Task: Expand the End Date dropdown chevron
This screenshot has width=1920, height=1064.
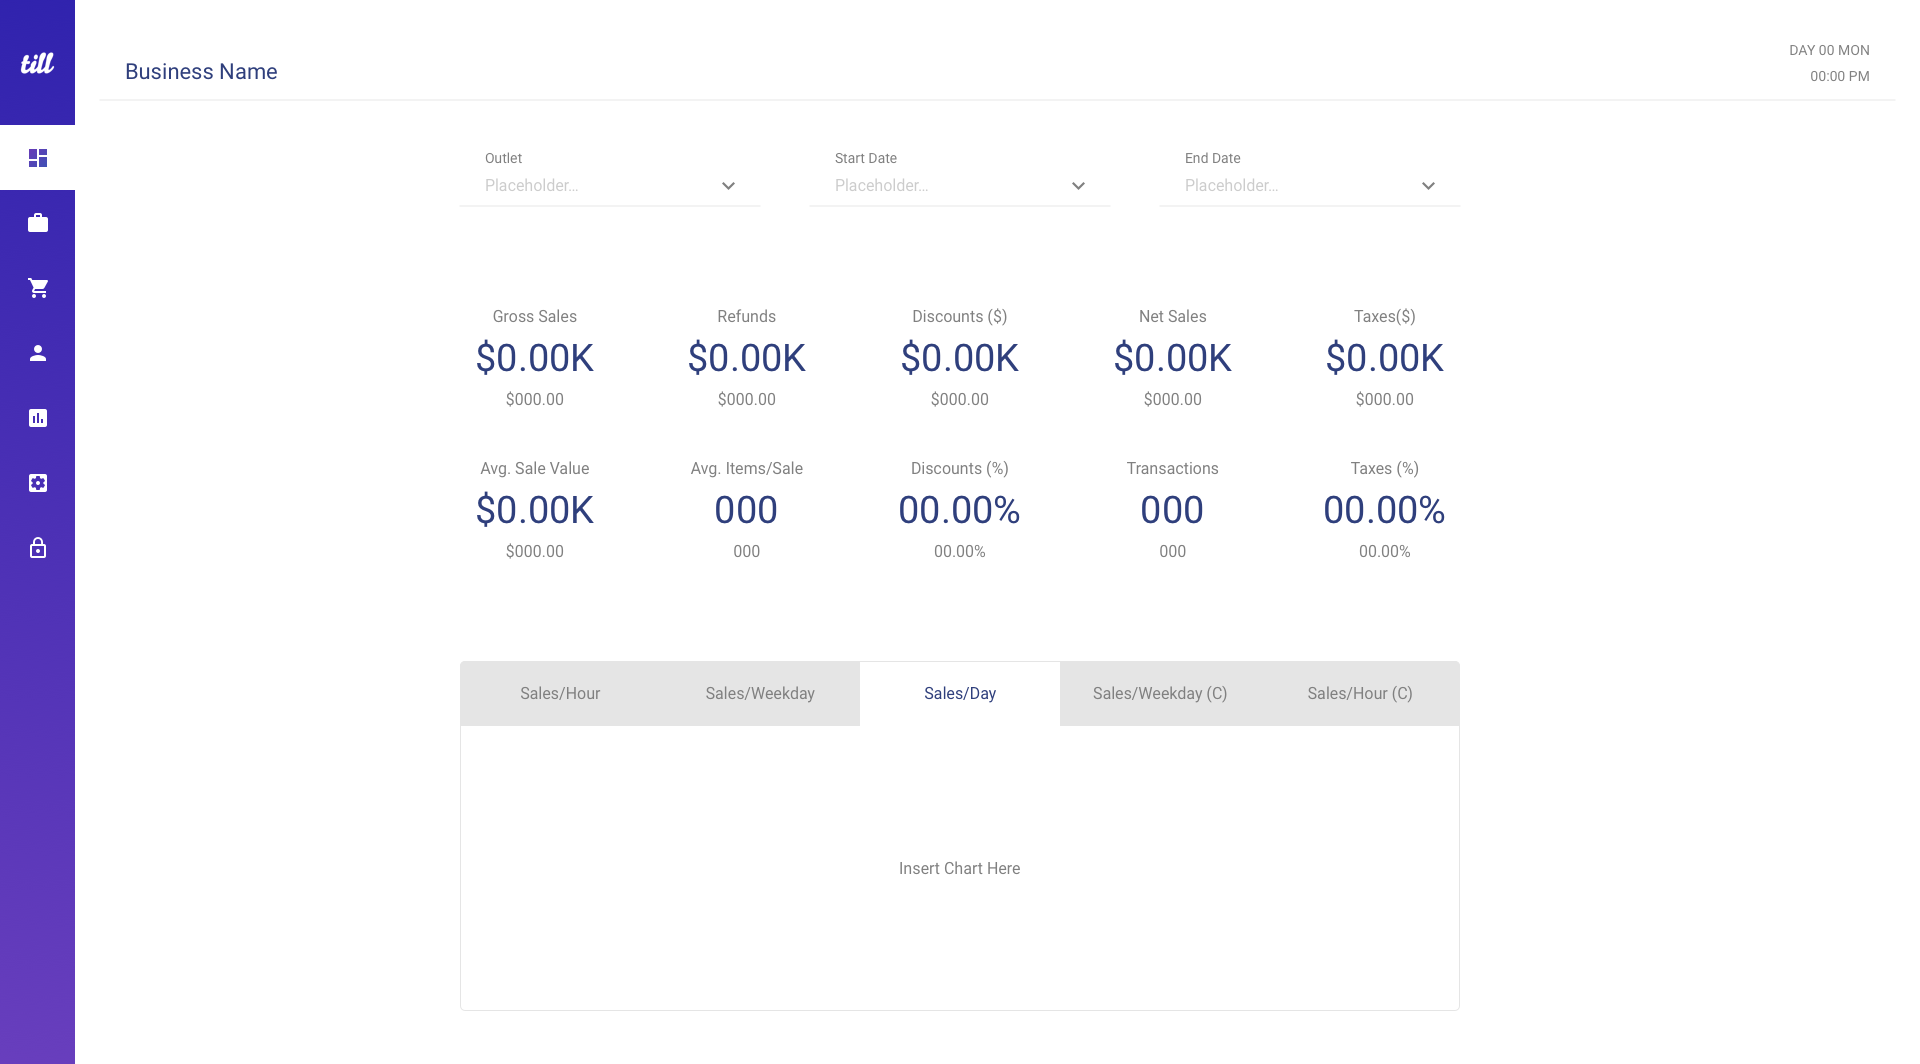Action: pyautogui.click(x=1428, y=186)
